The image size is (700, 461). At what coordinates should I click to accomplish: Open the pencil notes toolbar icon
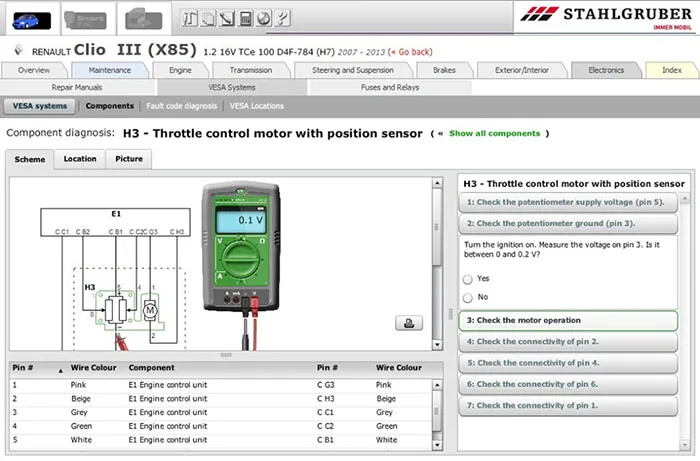click(x=227, y=18)
